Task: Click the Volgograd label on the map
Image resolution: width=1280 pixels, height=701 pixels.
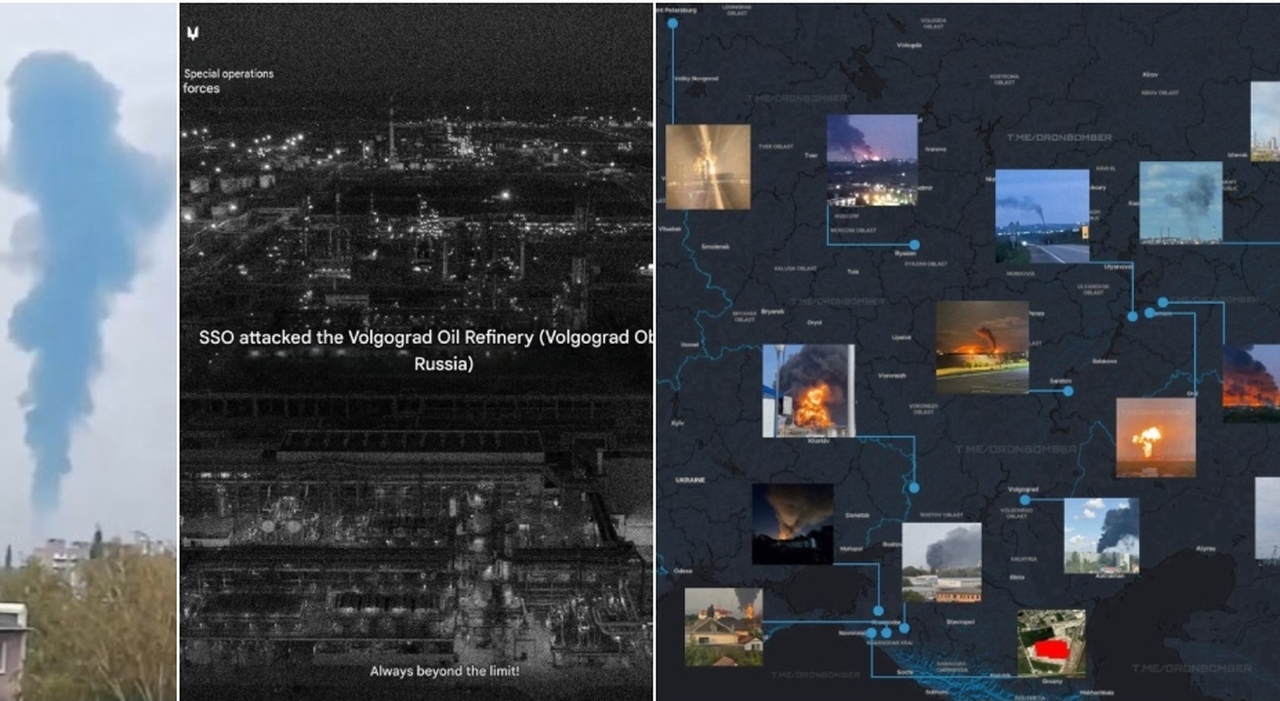Action: (1023, 489)
